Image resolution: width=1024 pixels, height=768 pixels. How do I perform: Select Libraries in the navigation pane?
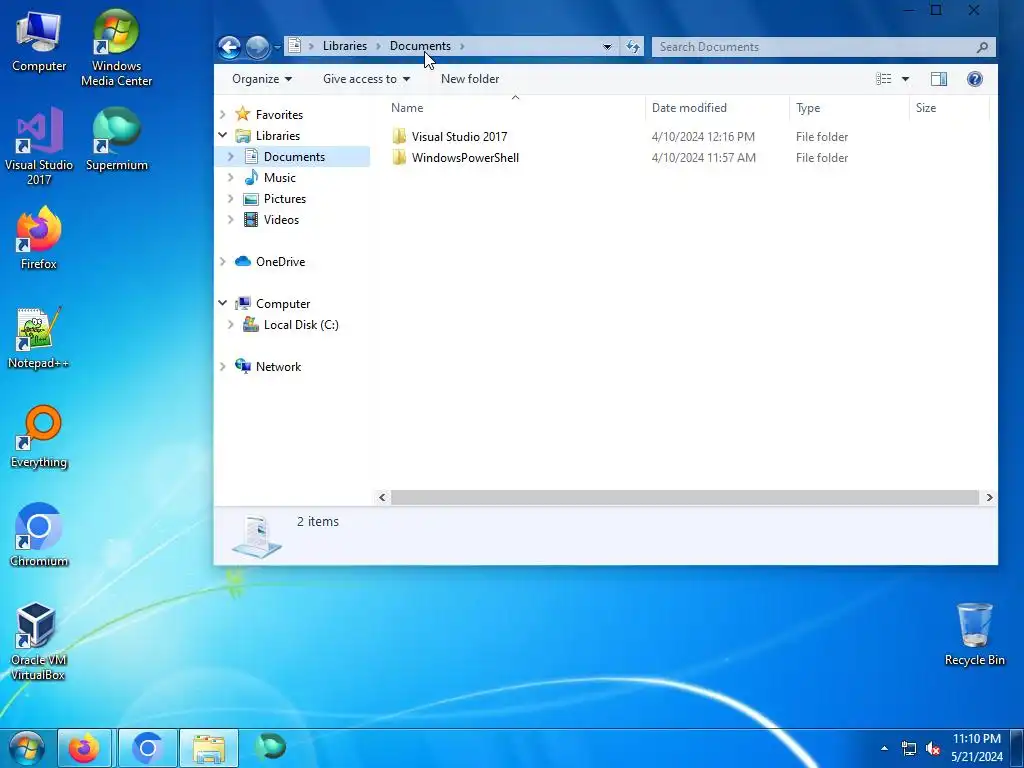coord(278,136)
